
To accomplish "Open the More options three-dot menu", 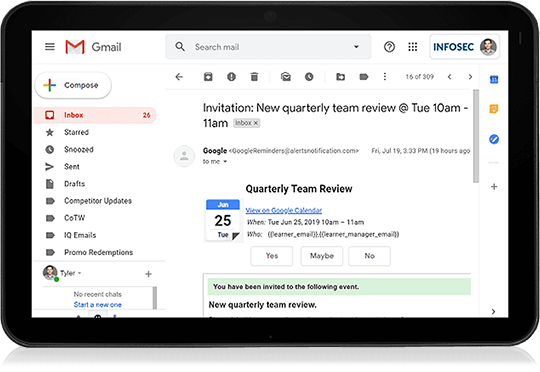I will [385, 76].
